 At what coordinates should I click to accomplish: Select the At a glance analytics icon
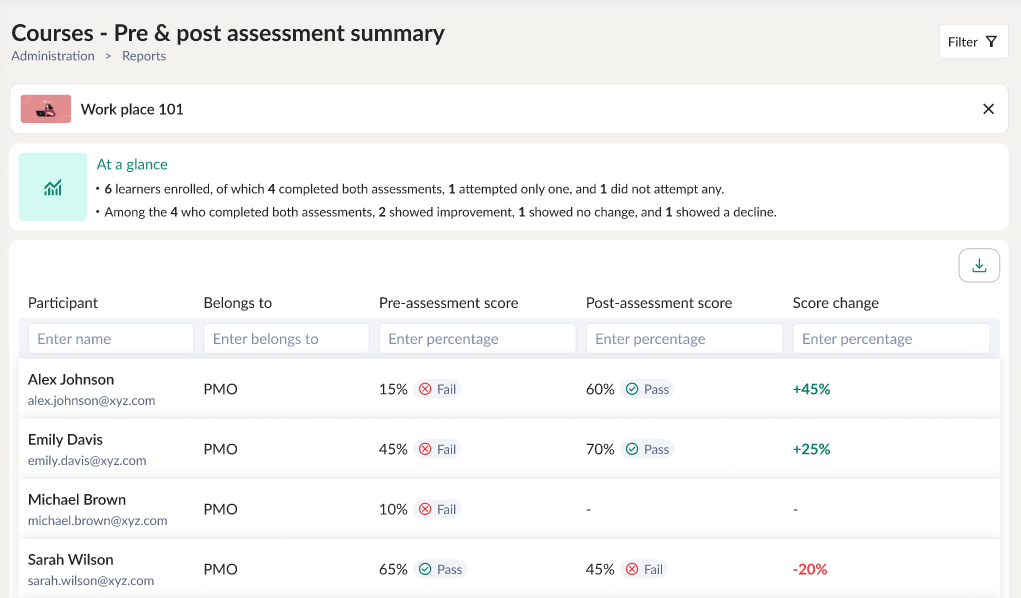click(52, 186)
